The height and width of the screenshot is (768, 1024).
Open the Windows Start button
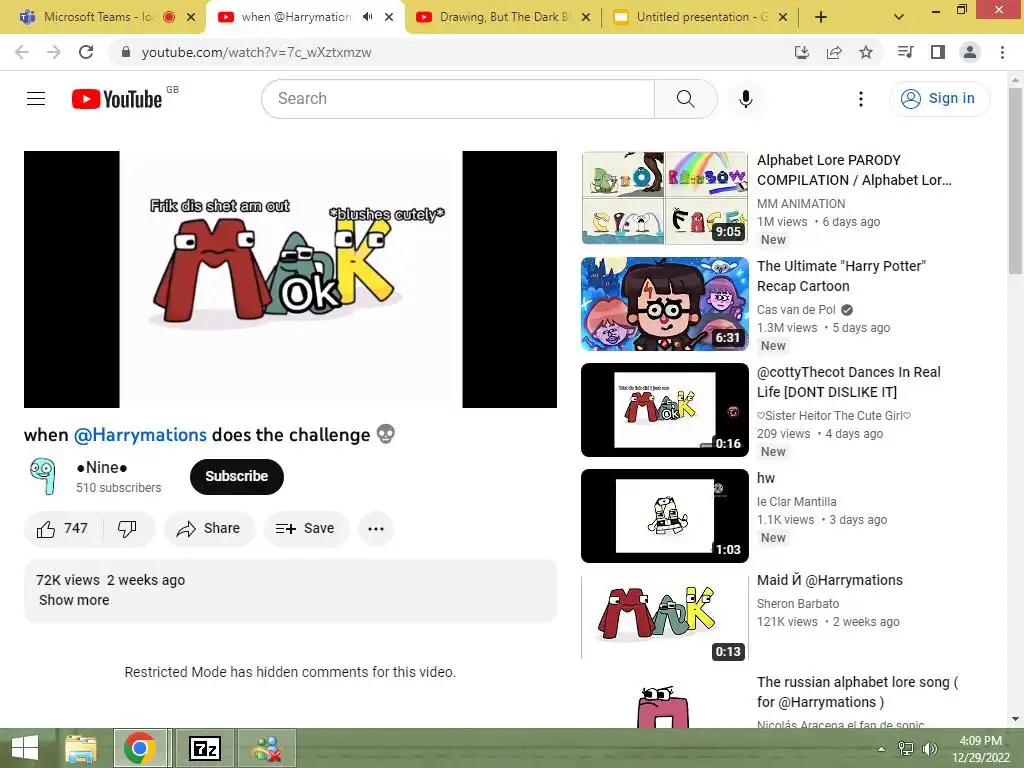pos(24,748)
